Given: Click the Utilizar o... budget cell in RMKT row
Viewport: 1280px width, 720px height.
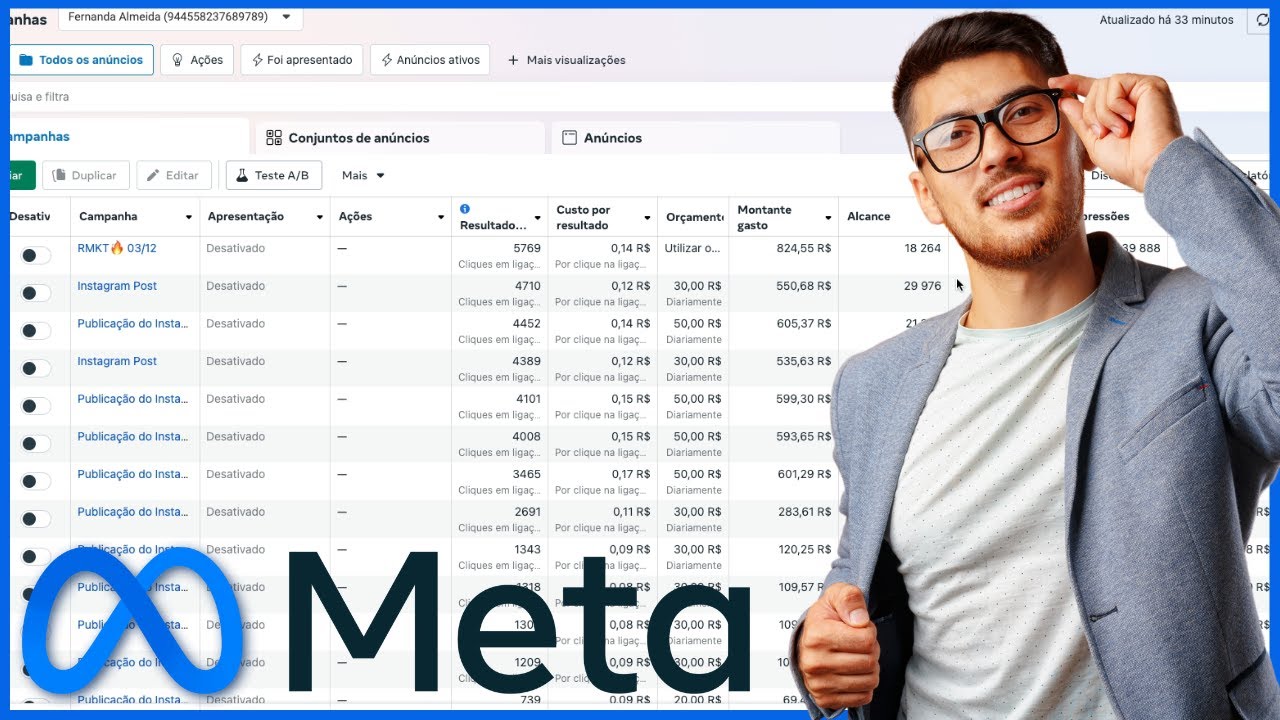Looking at the screenshot, I should (x=692, y=248).
